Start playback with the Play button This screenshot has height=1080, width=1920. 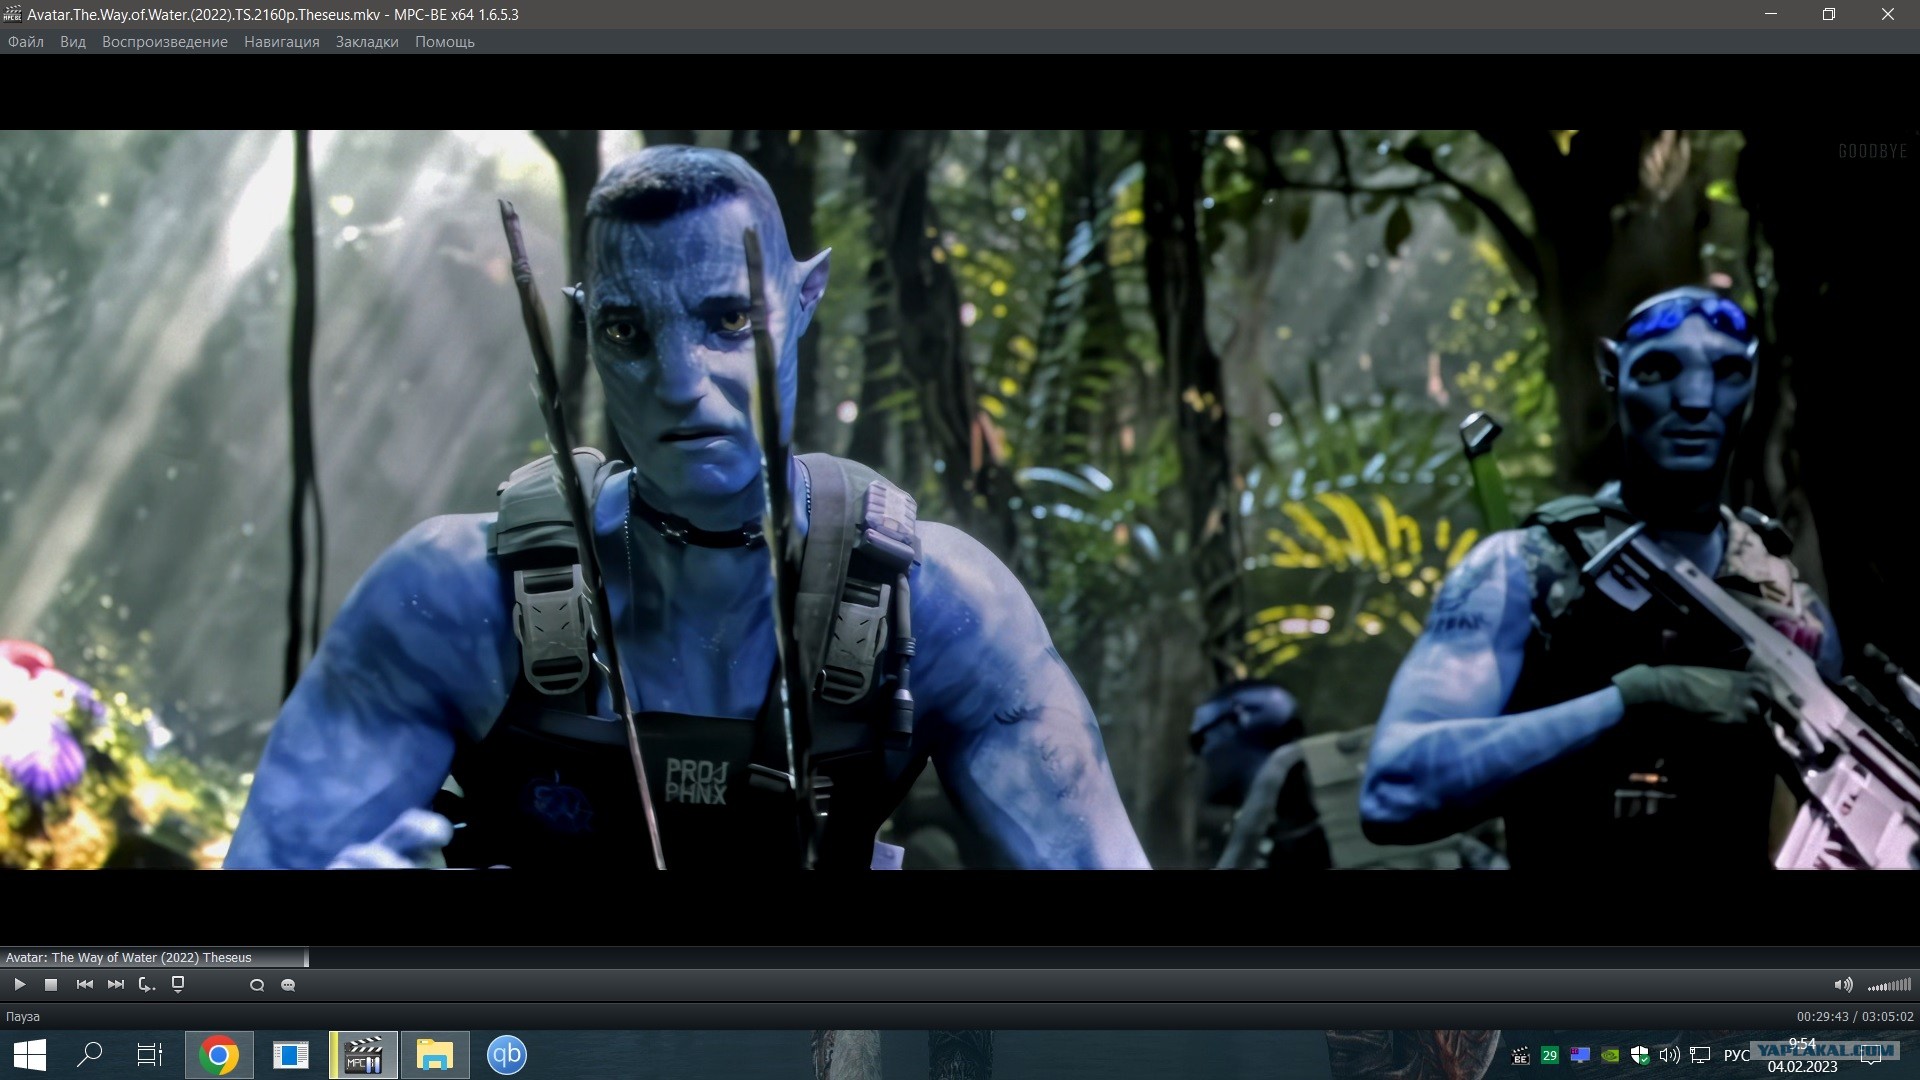(x=19, y=985)
